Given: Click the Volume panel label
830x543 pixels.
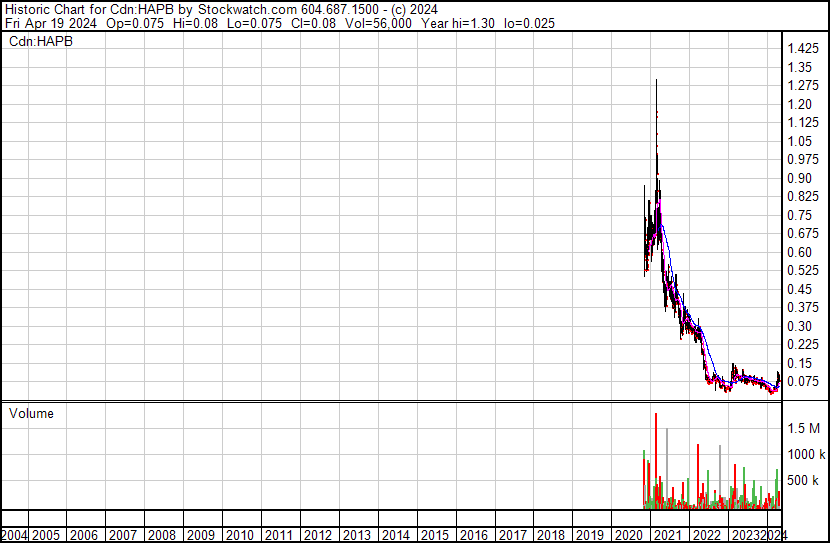Looking at the screenshot, I should click(31, 413).
